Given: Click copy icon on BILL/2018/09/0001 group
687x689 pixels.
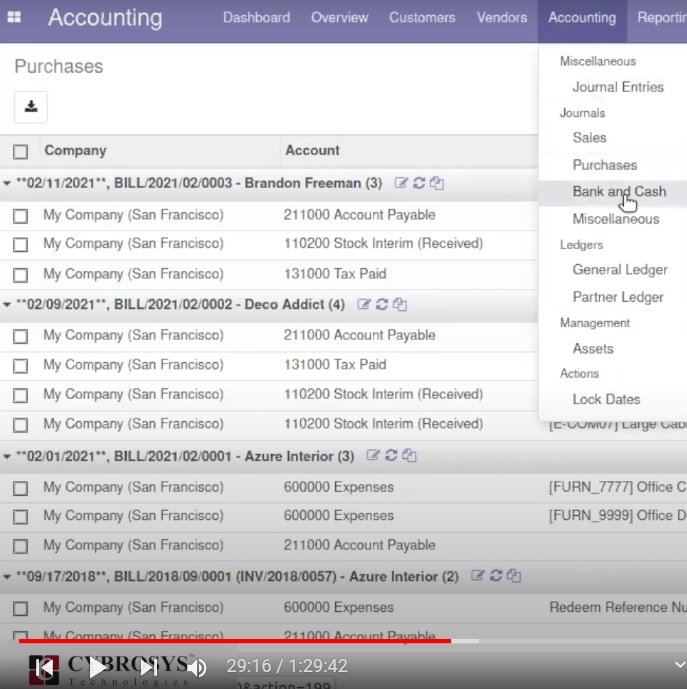Looking at the screenshot, I should click(514, 576).
